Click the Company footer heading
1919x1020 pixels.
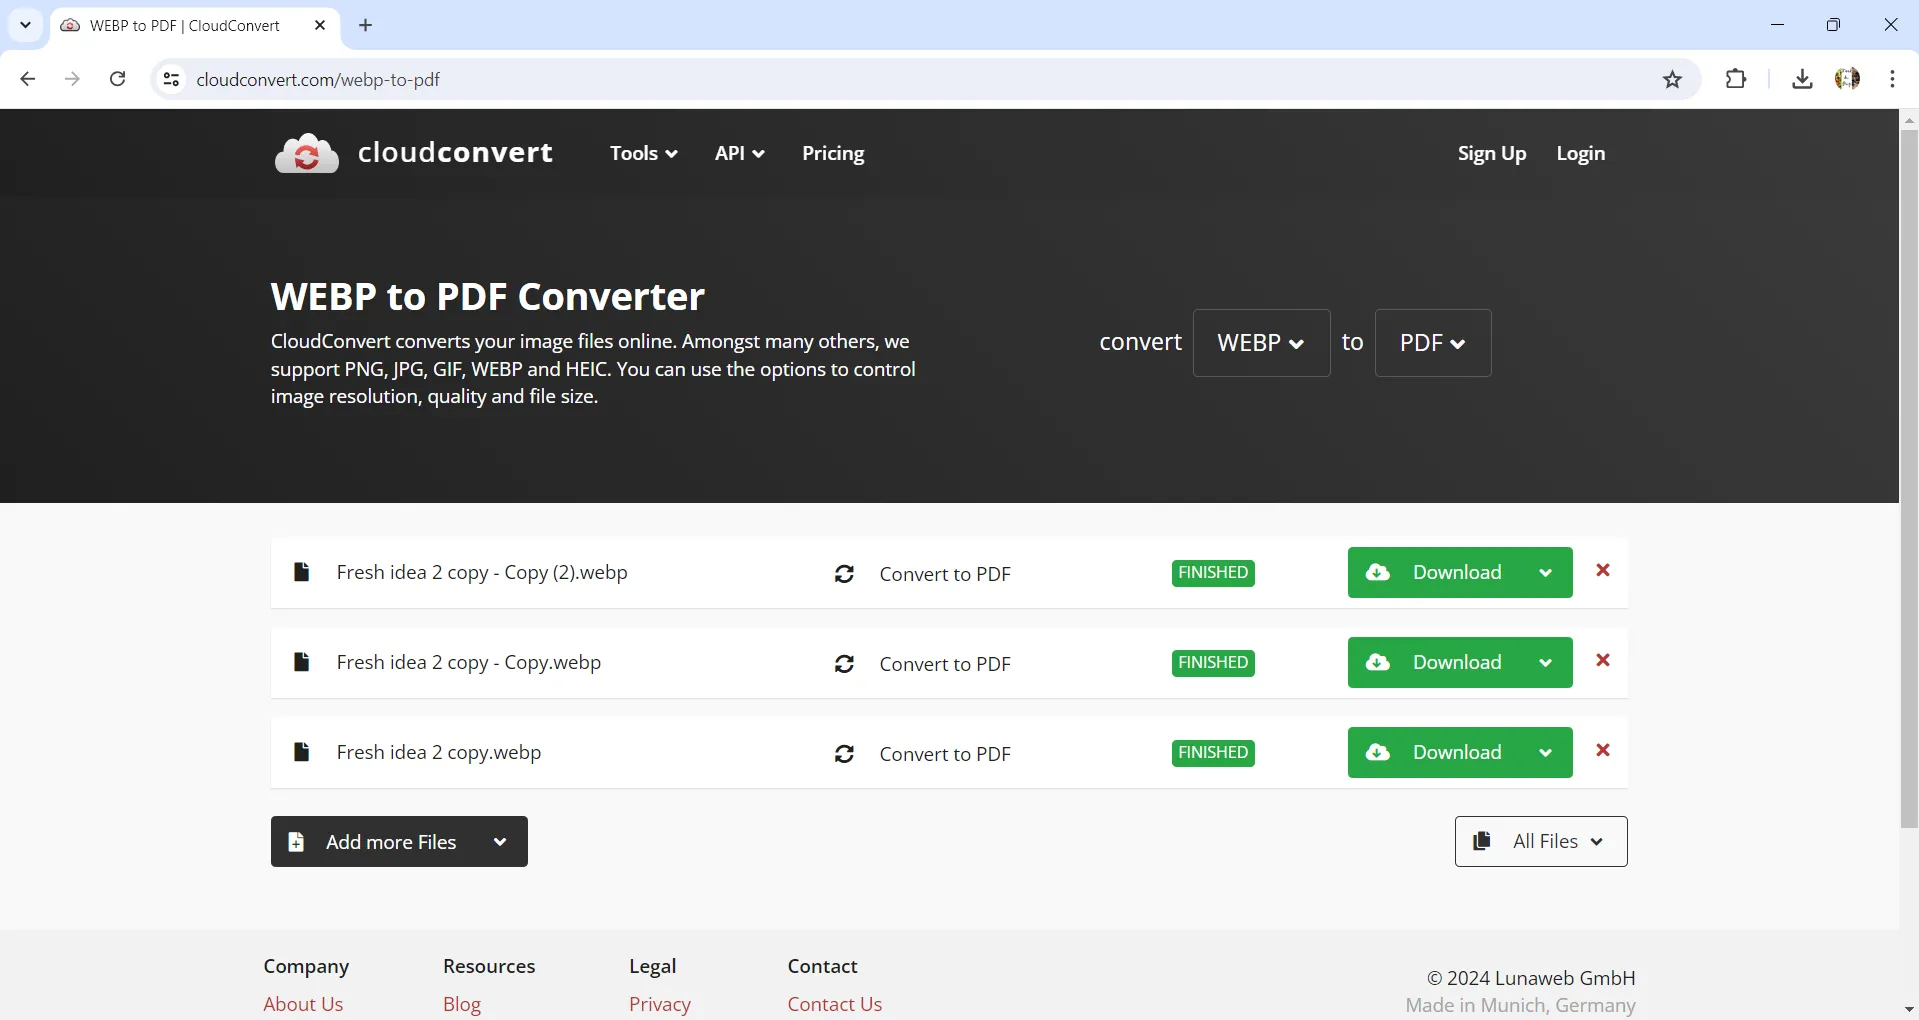[306, 966]
